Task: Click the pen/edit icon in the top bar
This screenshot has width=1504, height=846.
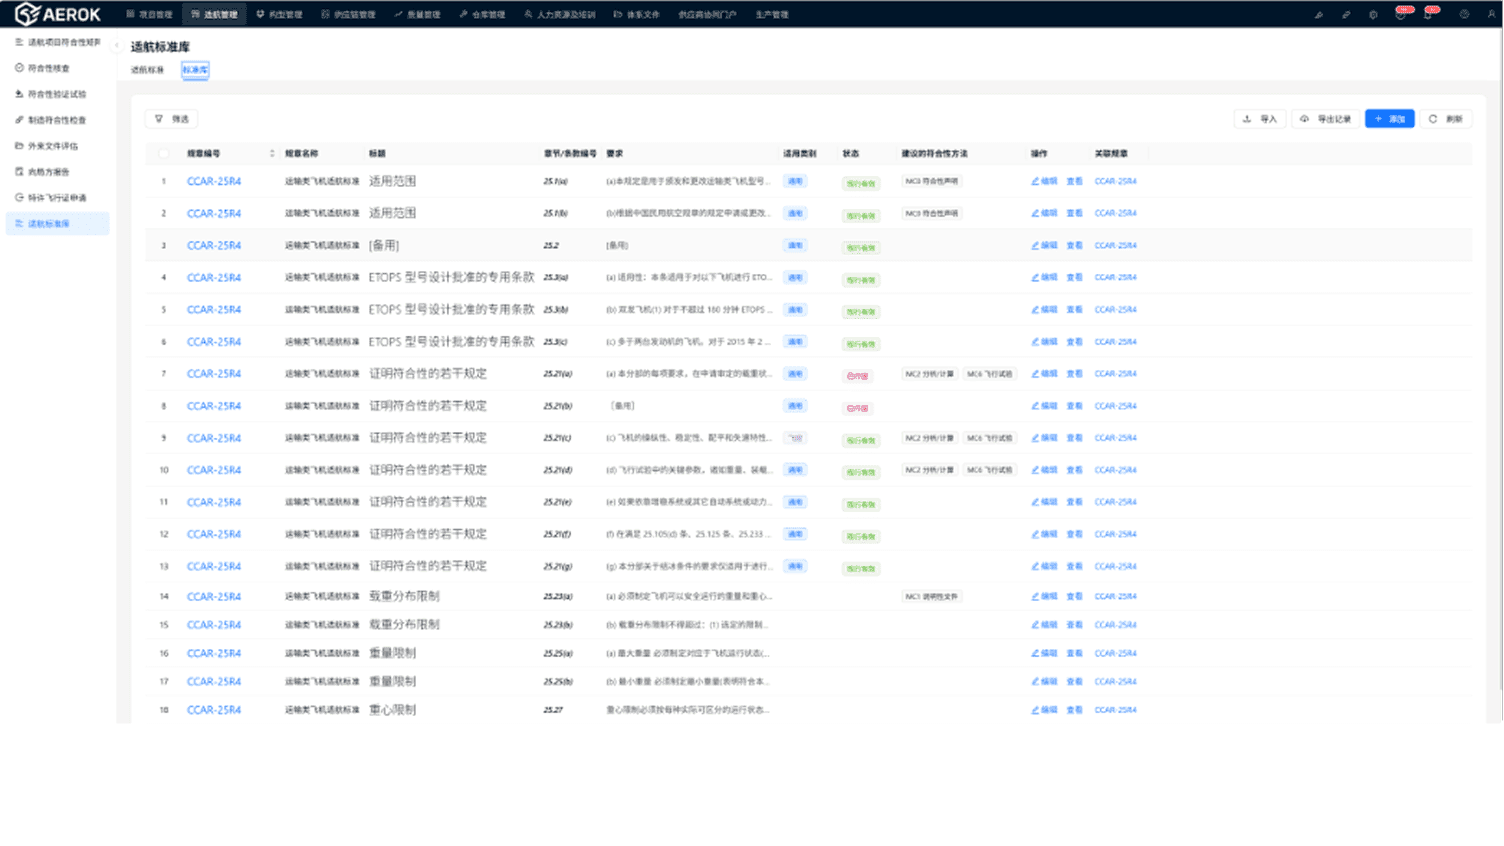Action: pyautogui.click(x=1319, y=15)
